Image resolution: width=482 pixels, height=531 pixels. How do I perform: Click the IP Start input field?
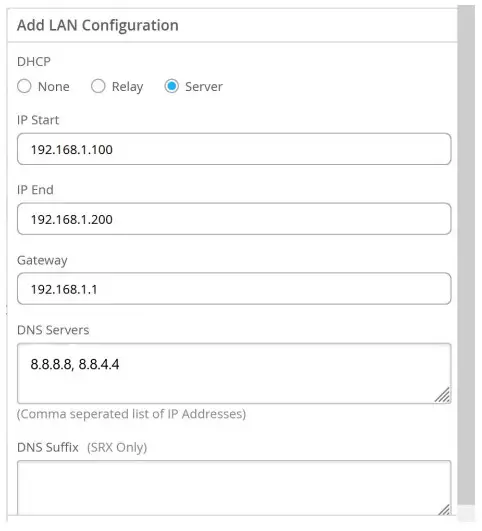tap(234, 149)
